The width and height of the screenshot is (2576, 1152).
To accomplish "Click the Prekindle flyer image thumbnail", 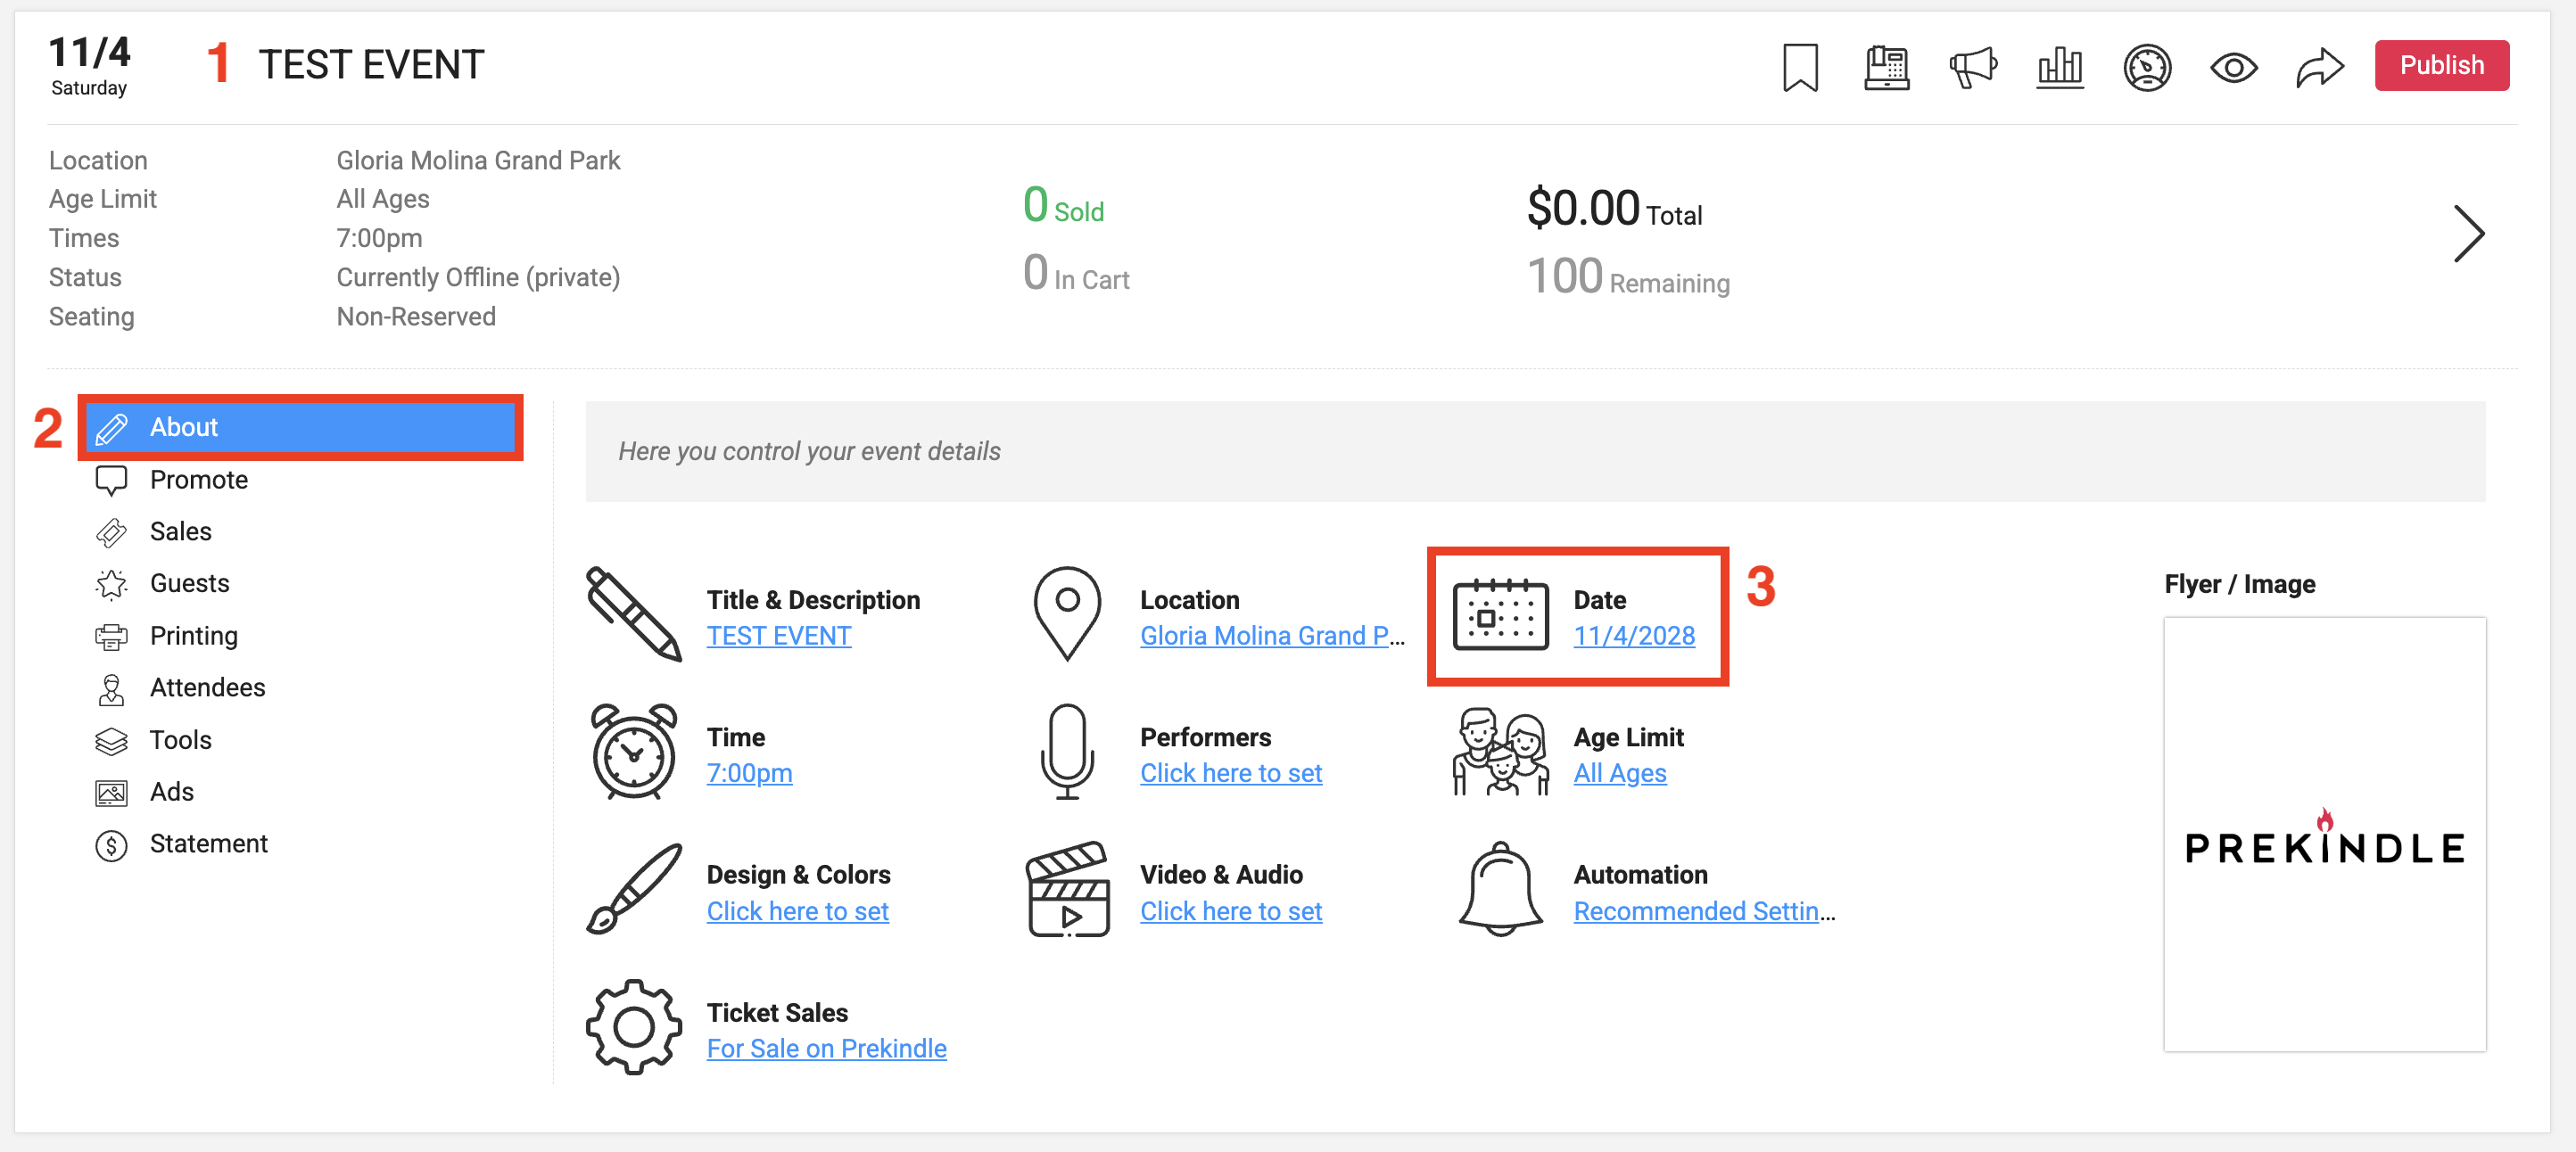I will pyautogui.click(x=2325, y=834).
